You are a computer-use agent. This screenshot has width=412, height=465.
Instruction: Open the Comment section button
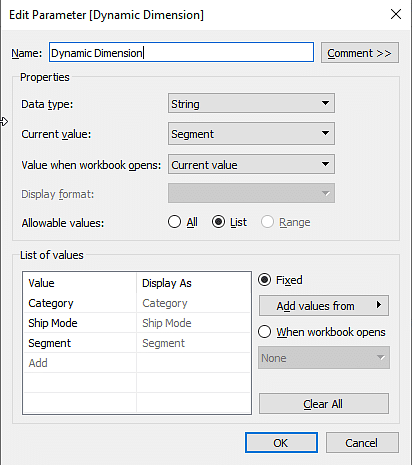pyautogui.click(x=360, y=53)
